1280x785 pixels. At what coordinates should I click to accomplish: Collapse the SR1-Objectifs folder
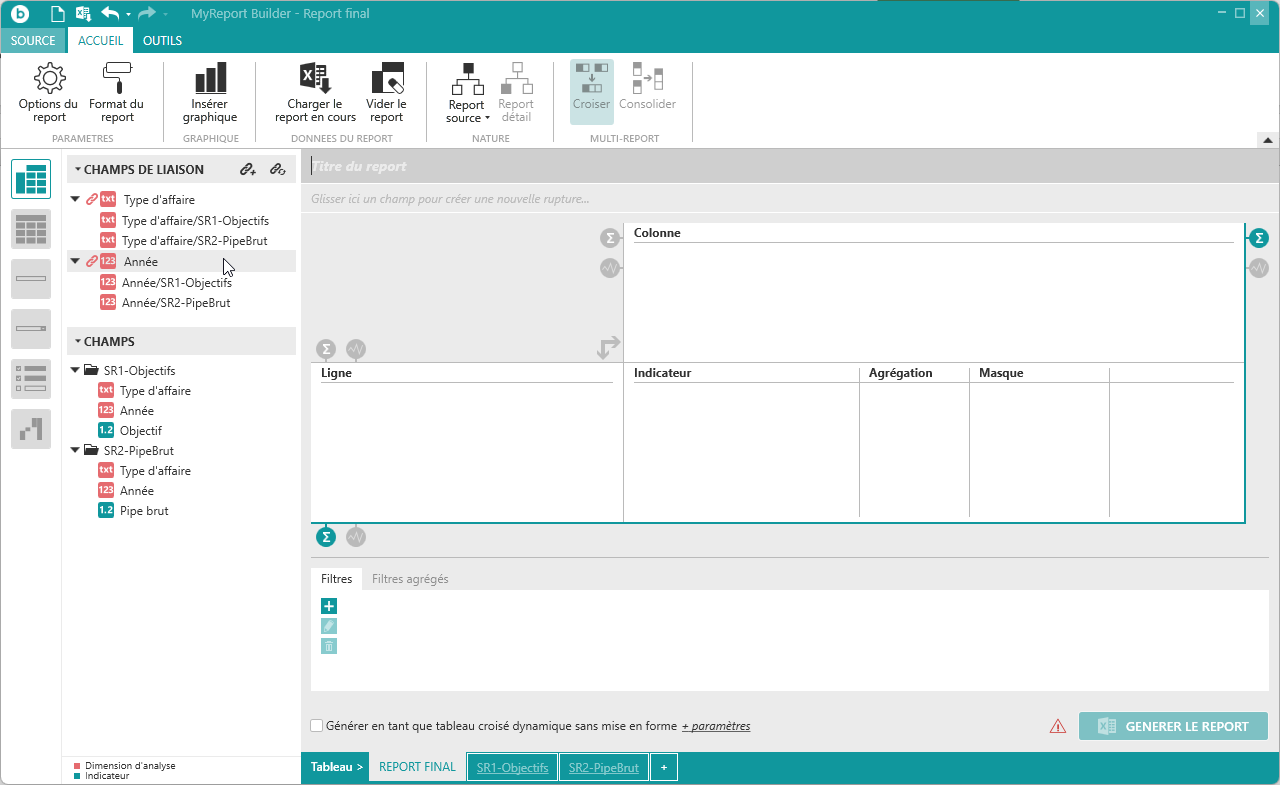click(75, 370)
